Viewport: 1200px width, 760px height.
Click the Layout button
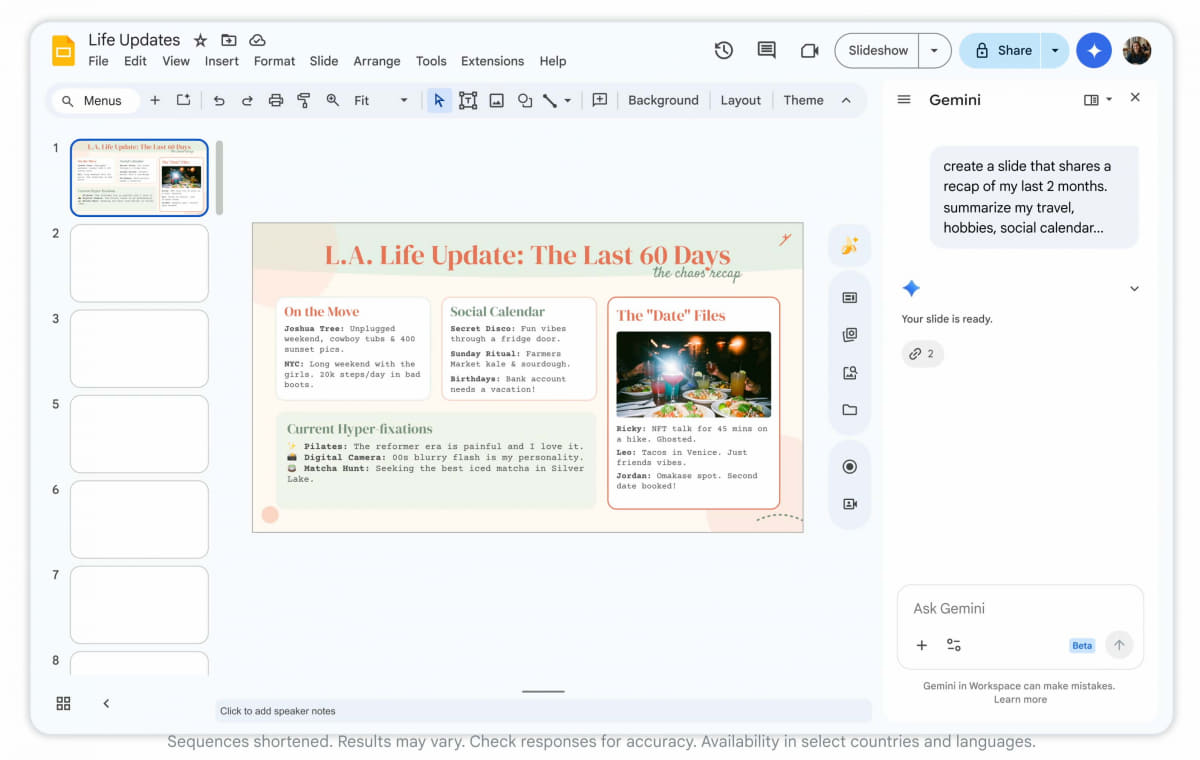741,100
